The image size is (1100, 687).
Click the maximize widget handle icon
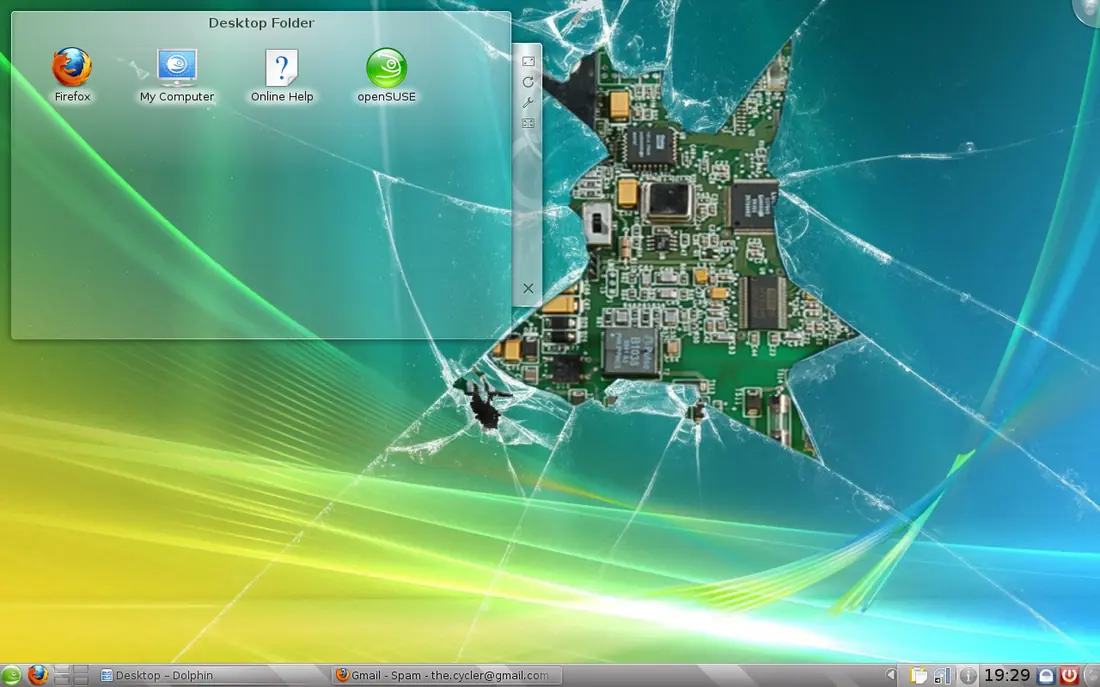(x=528, y=123)
